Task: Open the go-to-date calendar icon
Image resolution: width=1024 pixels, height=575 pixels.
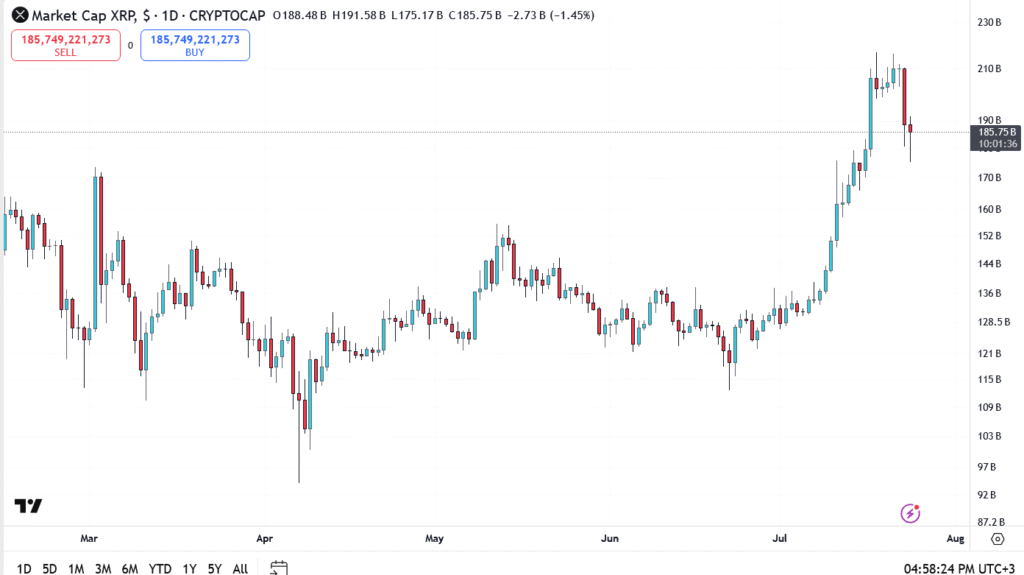Action: pos(279,568)
